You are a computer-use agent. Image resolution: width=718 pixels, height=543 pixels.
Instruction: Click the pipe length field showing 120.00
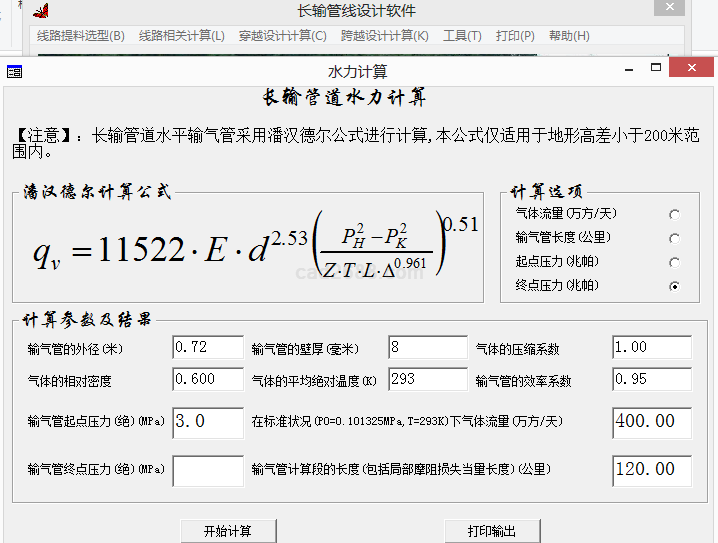[x=651, y=470]
